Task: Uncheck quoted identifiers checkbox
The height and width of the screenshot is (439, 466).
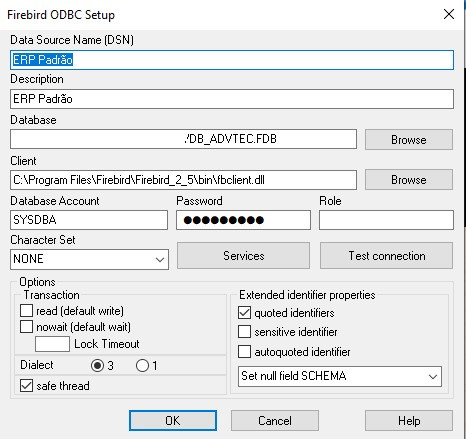Action: pos(244,313)
